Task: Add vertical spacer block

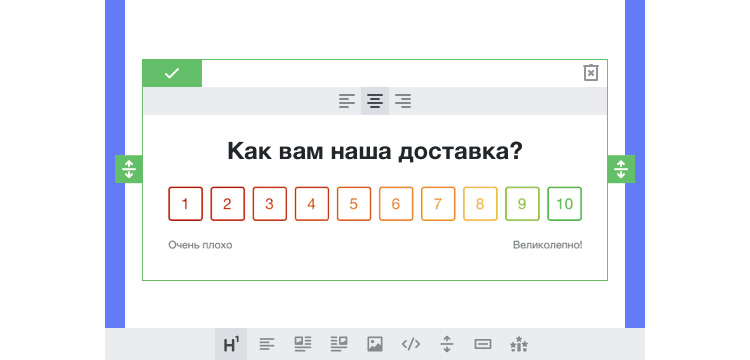Action: pyautogui.click(x=447, y=344)
